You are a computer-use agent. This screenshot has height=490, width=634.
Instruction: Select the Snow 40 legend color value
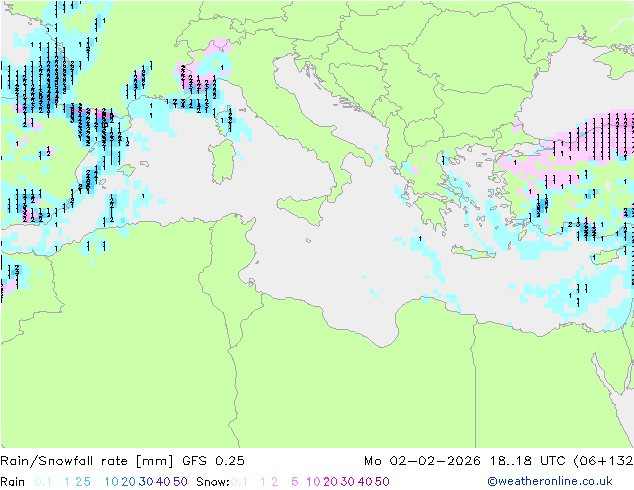click(x=365, y=482)
